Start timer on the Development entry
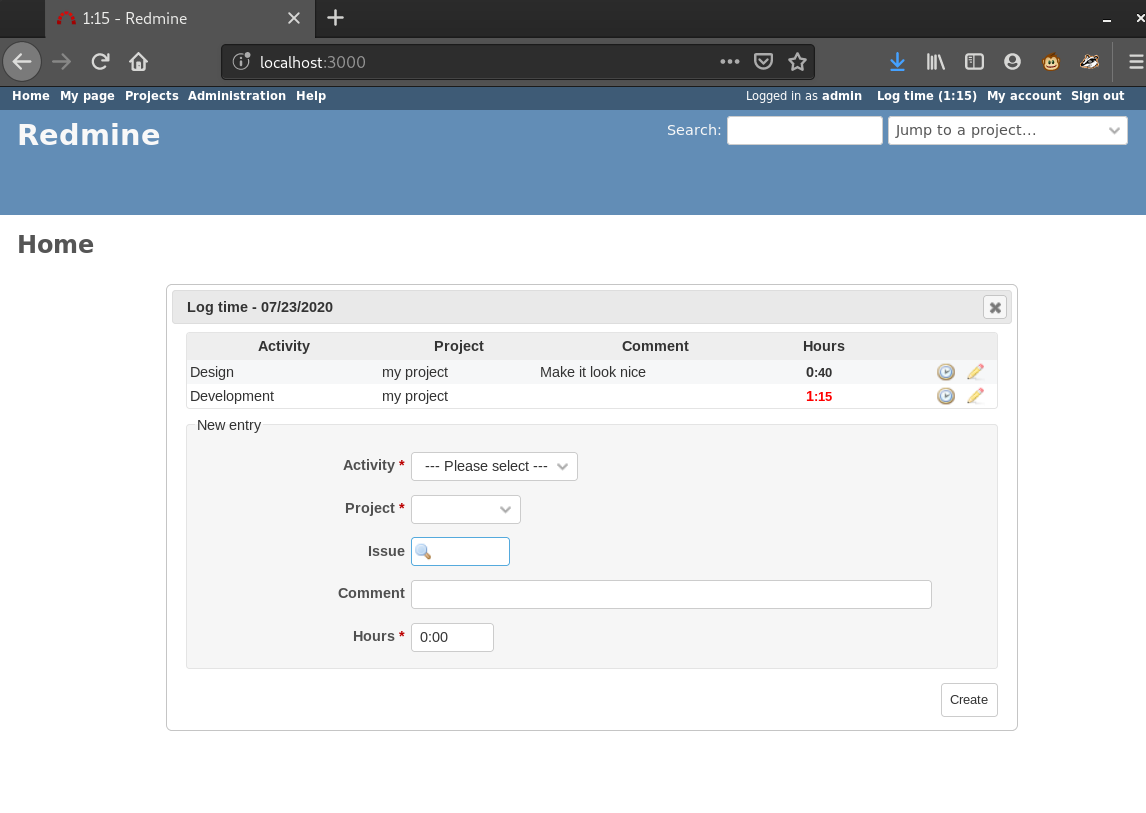This screenshot has height=813, width=1146. click(x=945, y=396)
